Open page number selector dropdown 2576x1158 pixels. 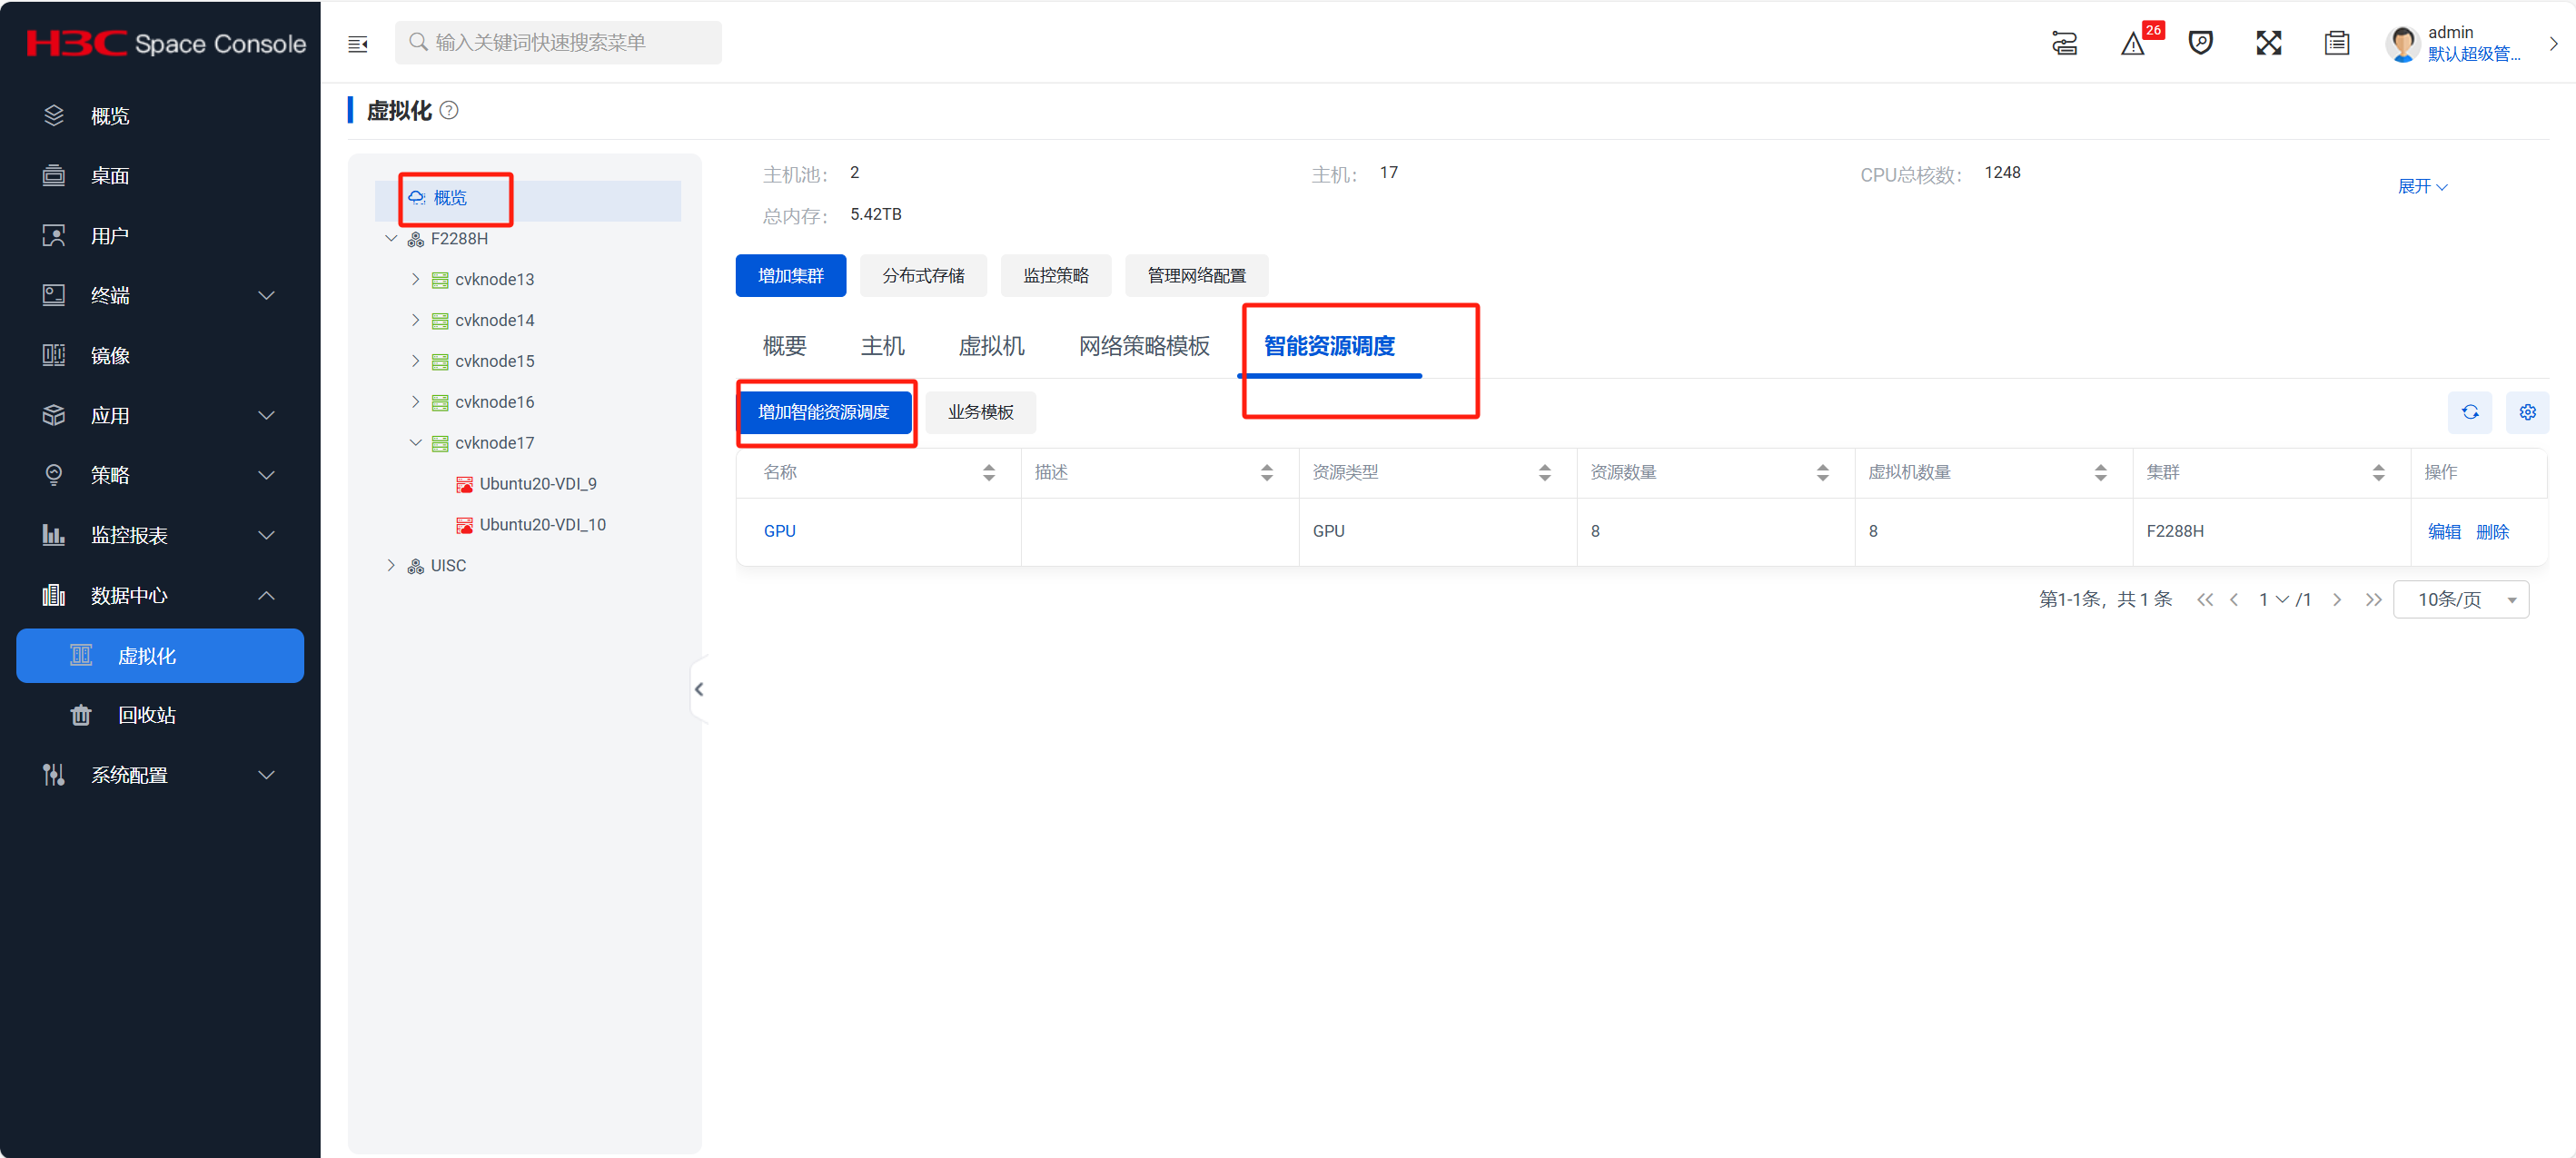coord(2273,600)
